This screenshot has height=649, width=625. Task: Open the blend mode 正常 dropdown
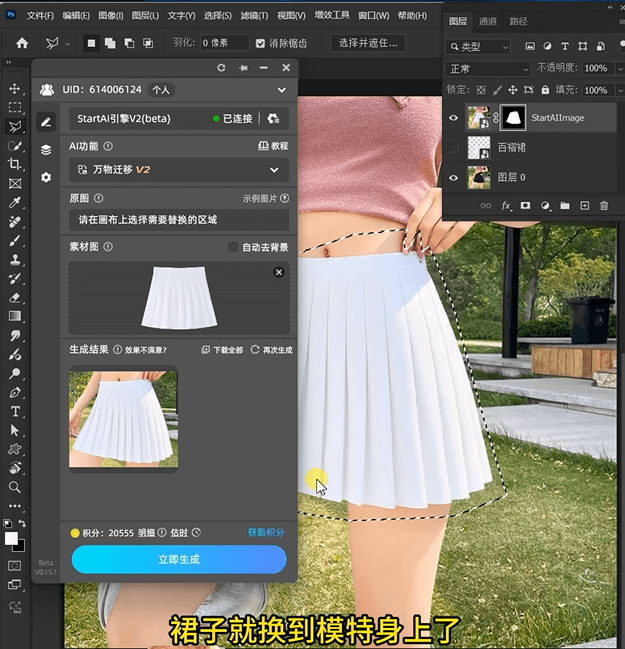pyautogui.click(x=488, y=69)
